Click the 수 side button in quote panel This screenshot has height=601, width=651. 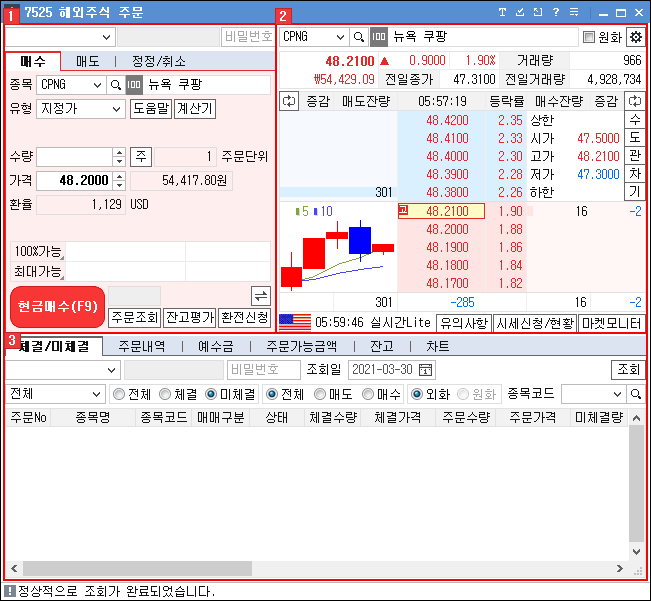point(635,120)
